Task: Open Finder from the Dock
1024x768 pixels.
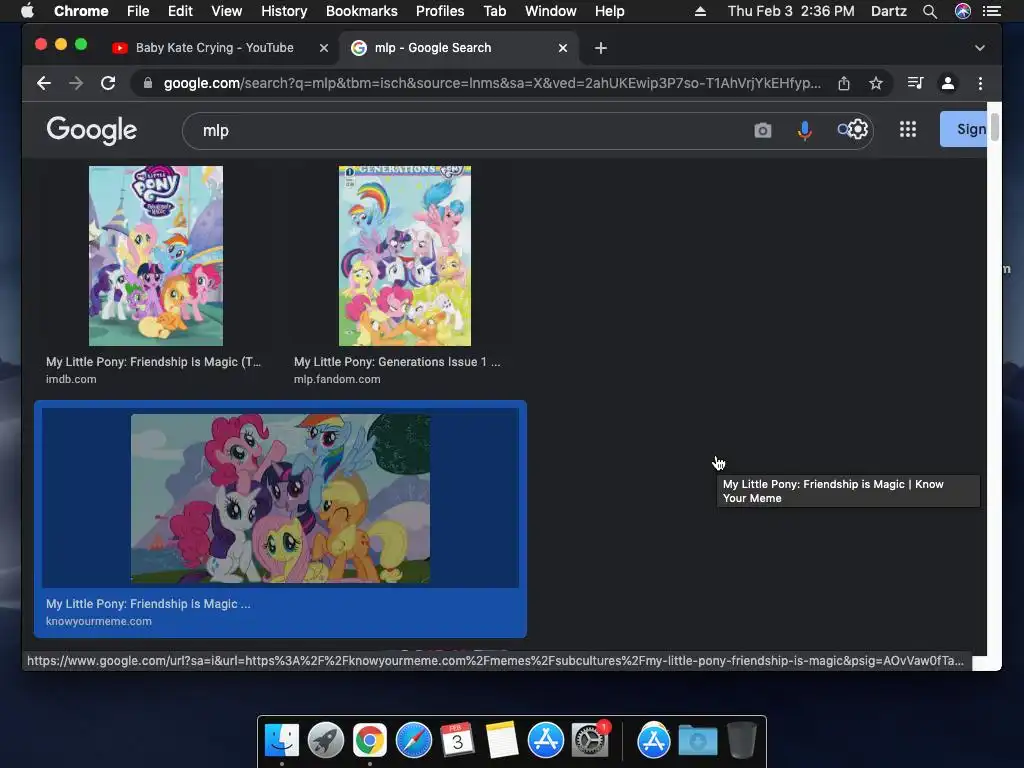Action: 282,740
